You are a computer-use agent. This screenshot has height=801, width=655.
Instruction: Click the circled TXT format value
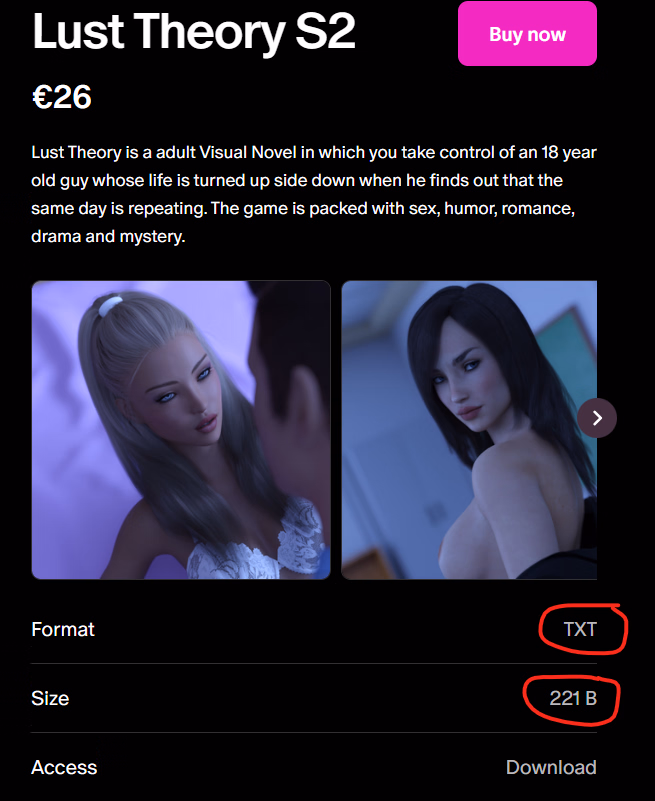(x=580, y=629)
